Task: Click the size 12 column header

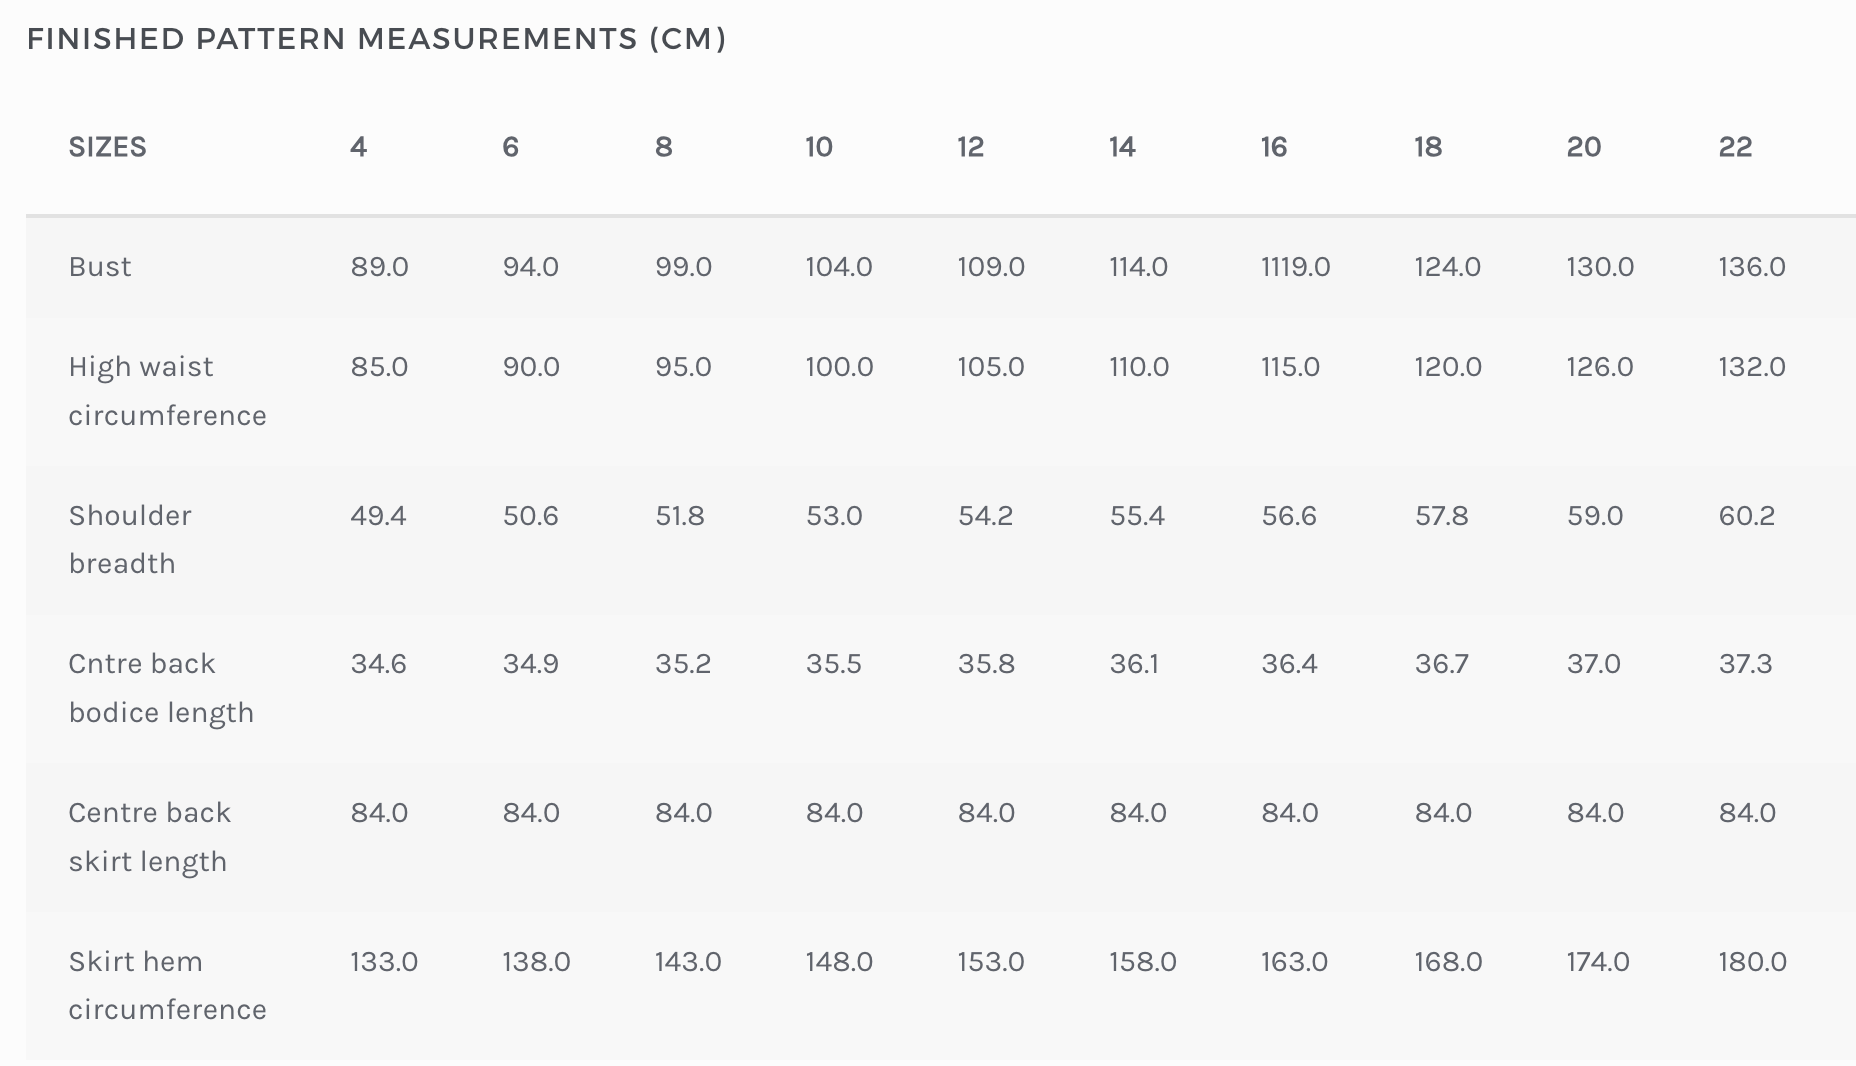Action: point(970,147)
